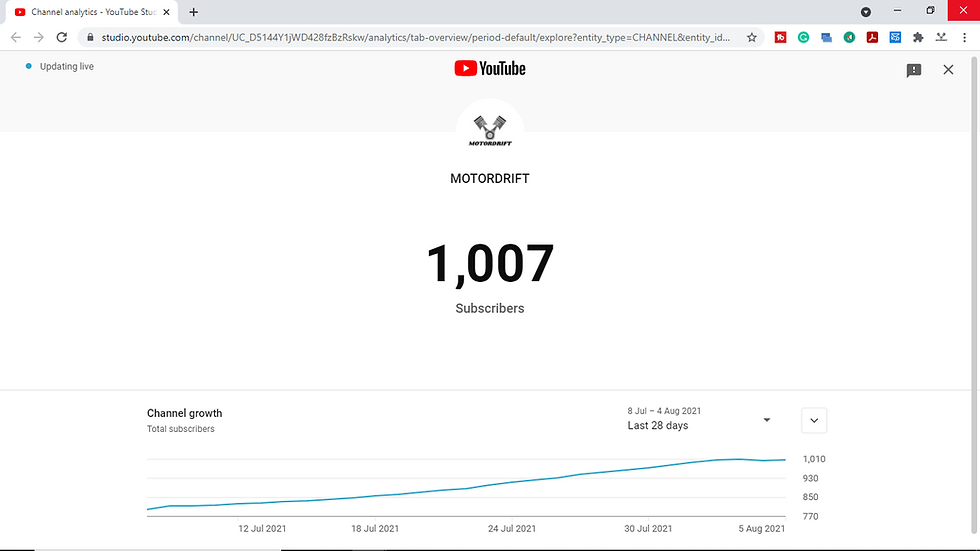Collapse the Channel growth chart with chevron

point(814,420)
